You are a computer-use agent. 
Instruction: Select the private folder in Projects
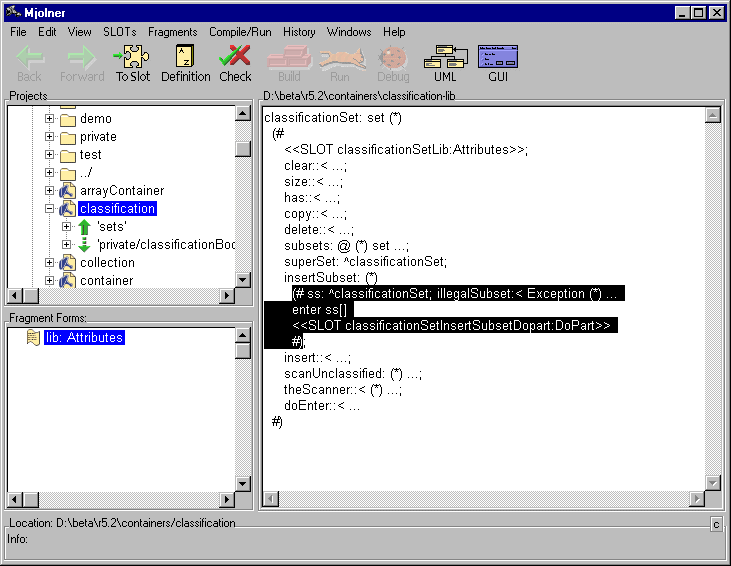[x=97, y=137]
